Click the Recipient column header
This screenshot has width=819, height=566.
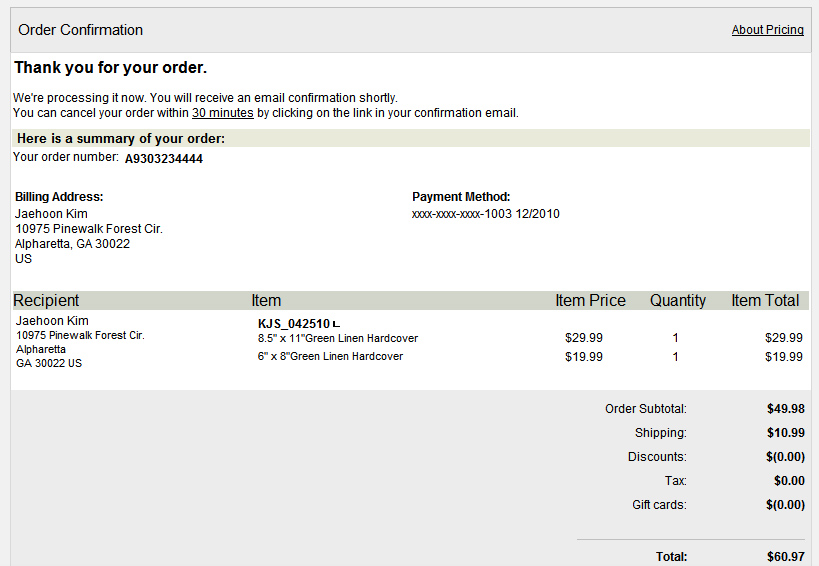click(46, 301)
